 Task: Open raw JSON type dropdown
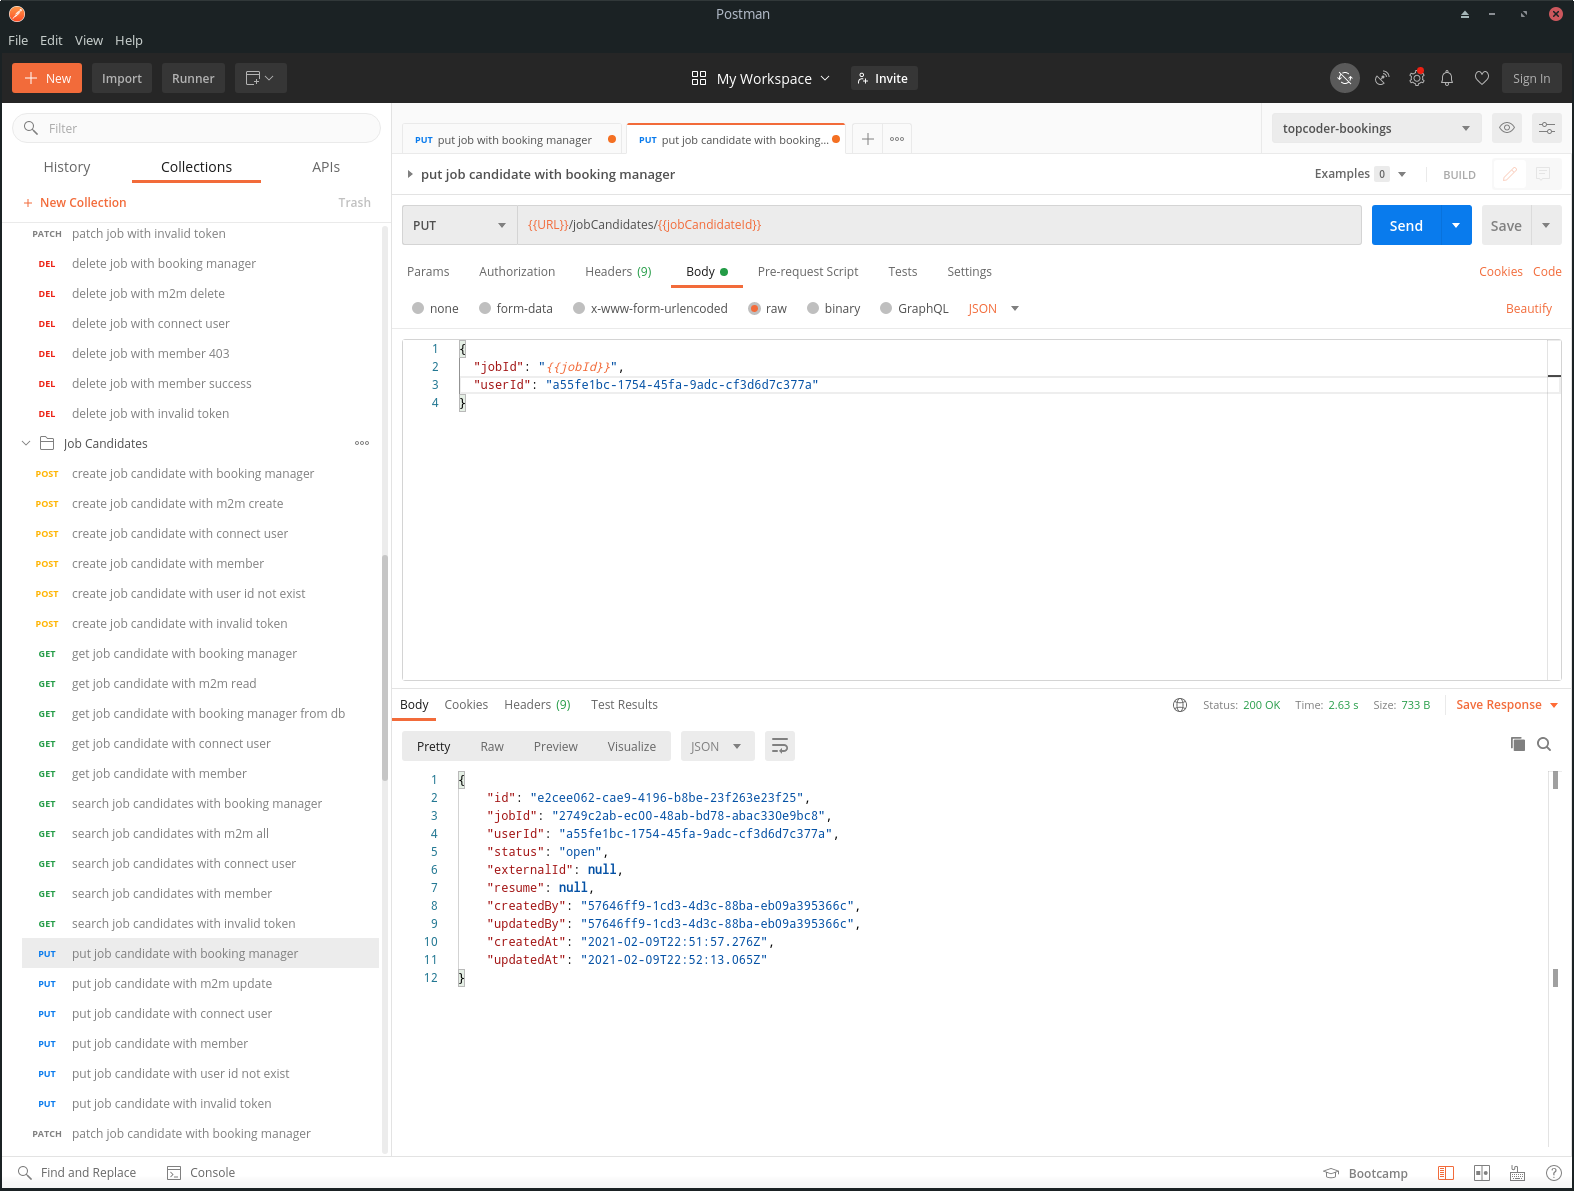coord(994,309)
